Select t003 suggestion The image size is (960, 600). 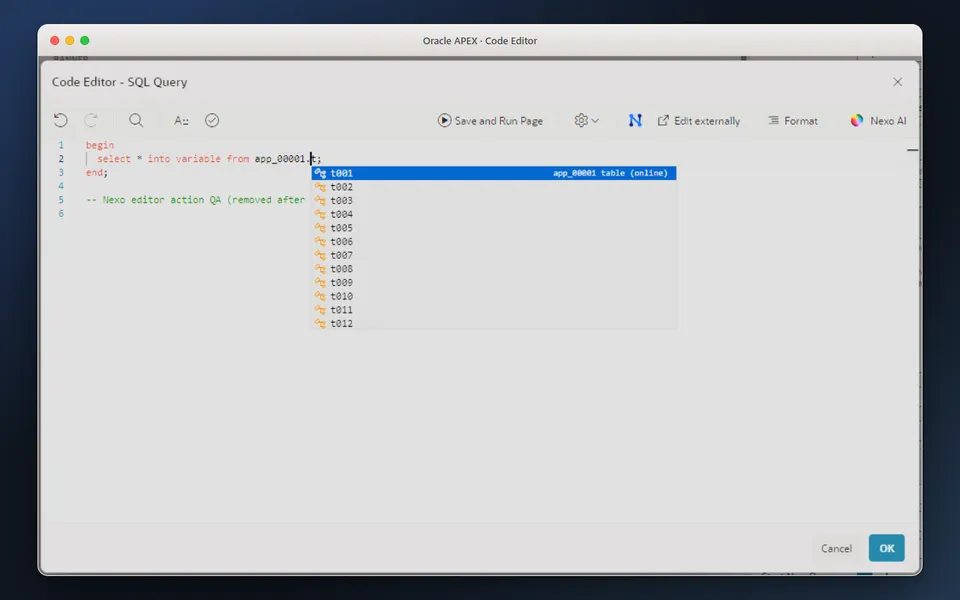click(494, 200)
